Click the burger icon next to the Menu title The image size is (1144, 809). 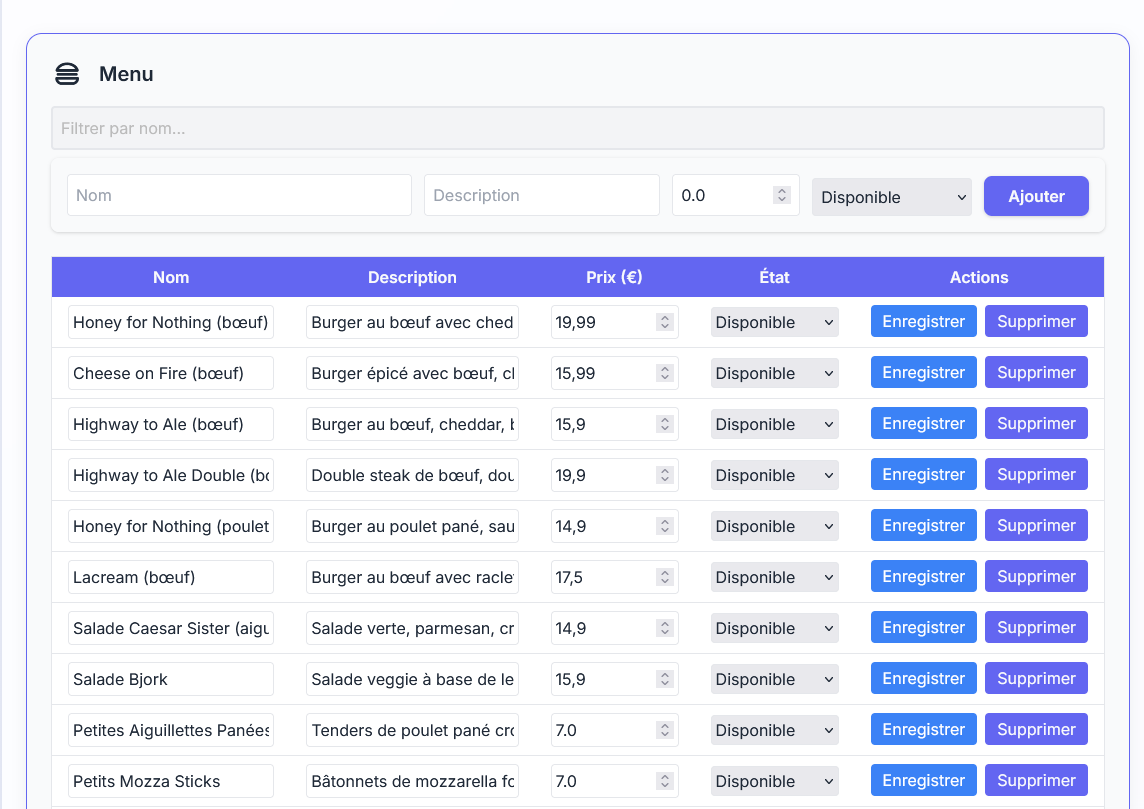66,74
